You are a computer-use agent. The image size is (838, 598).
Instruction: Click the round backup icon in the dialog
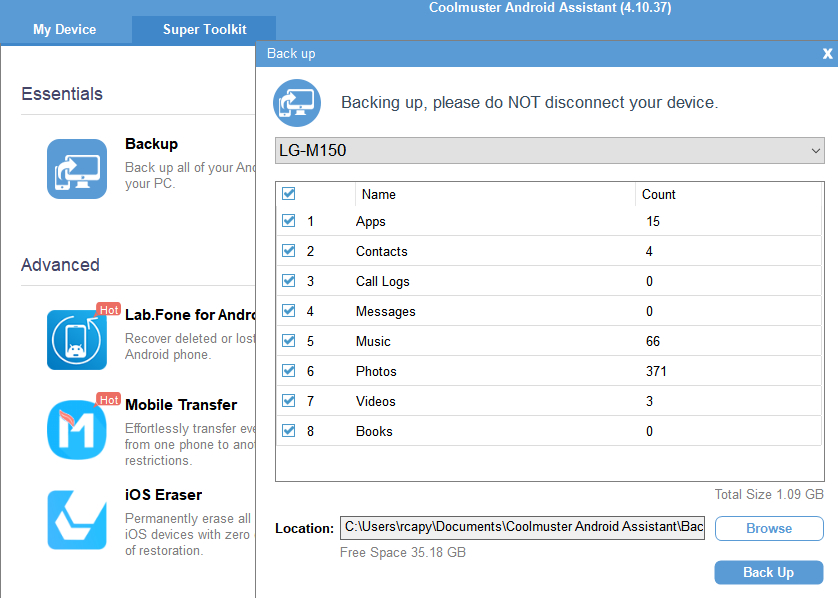297,103
